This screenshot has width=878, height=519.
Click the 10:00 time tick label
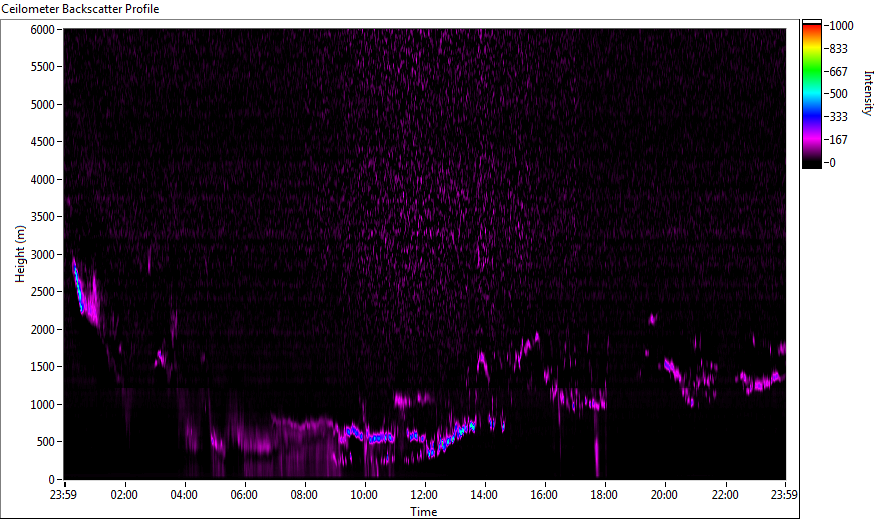364,495
